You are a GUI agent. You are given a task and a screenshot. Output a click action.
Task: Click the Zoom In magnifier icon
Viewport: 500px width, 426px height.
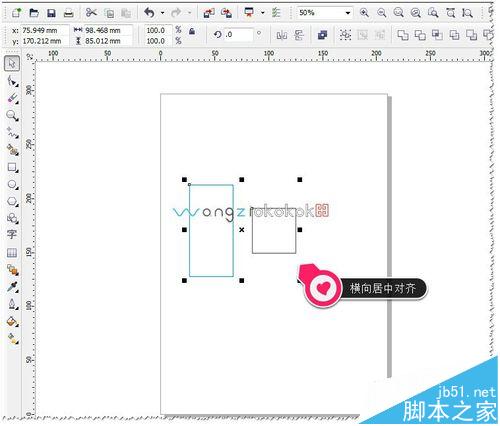tap(364, 13)
